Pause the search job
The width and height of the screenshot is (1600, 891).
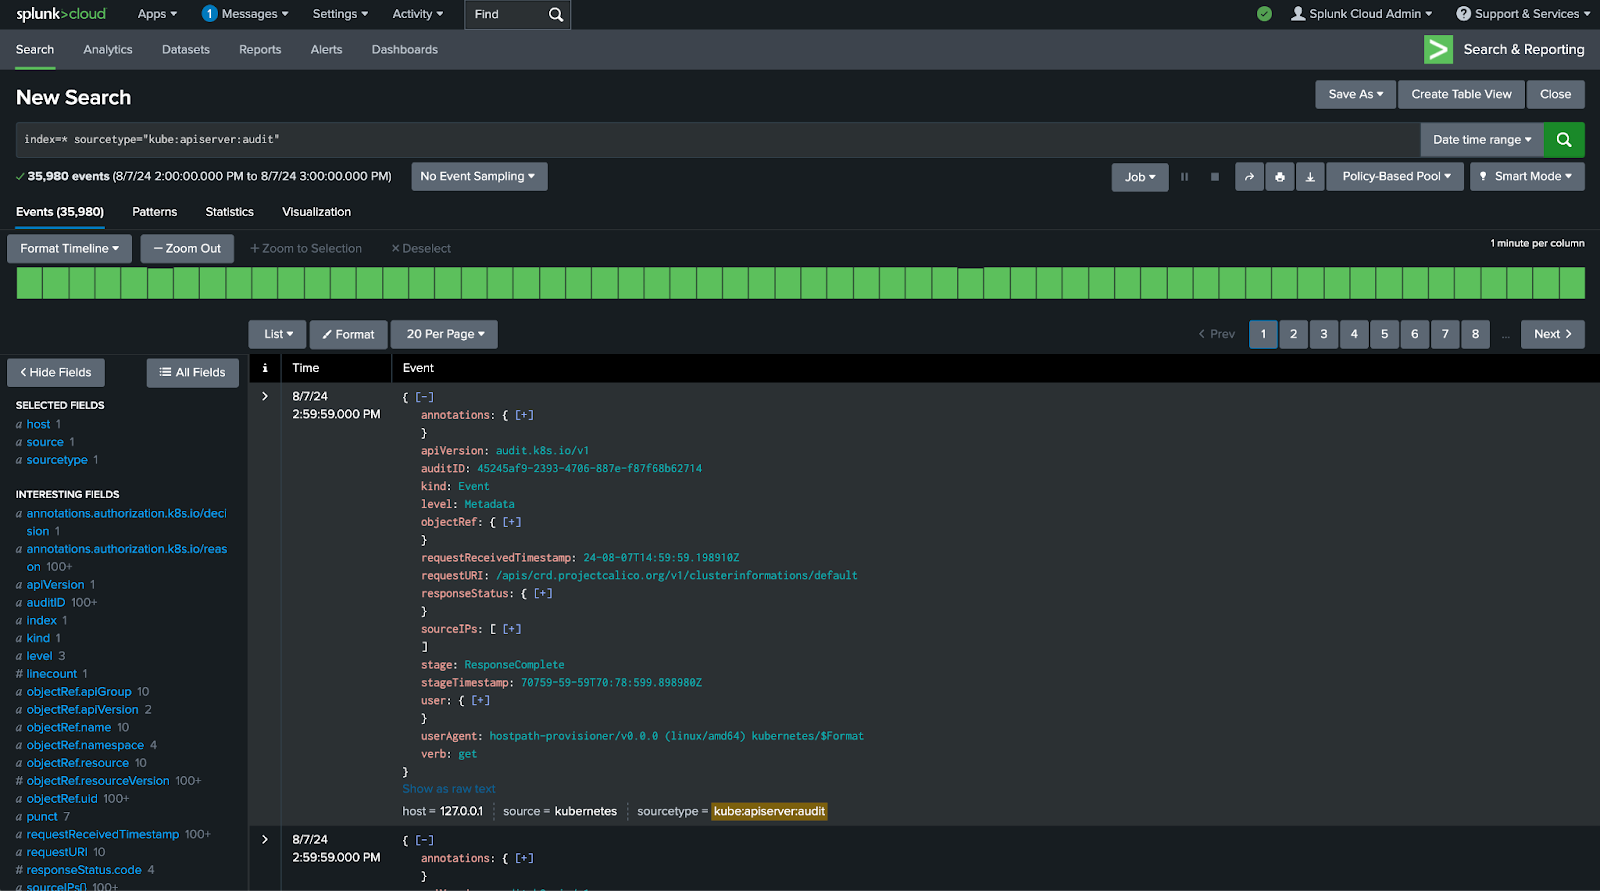coord(1184,177)
